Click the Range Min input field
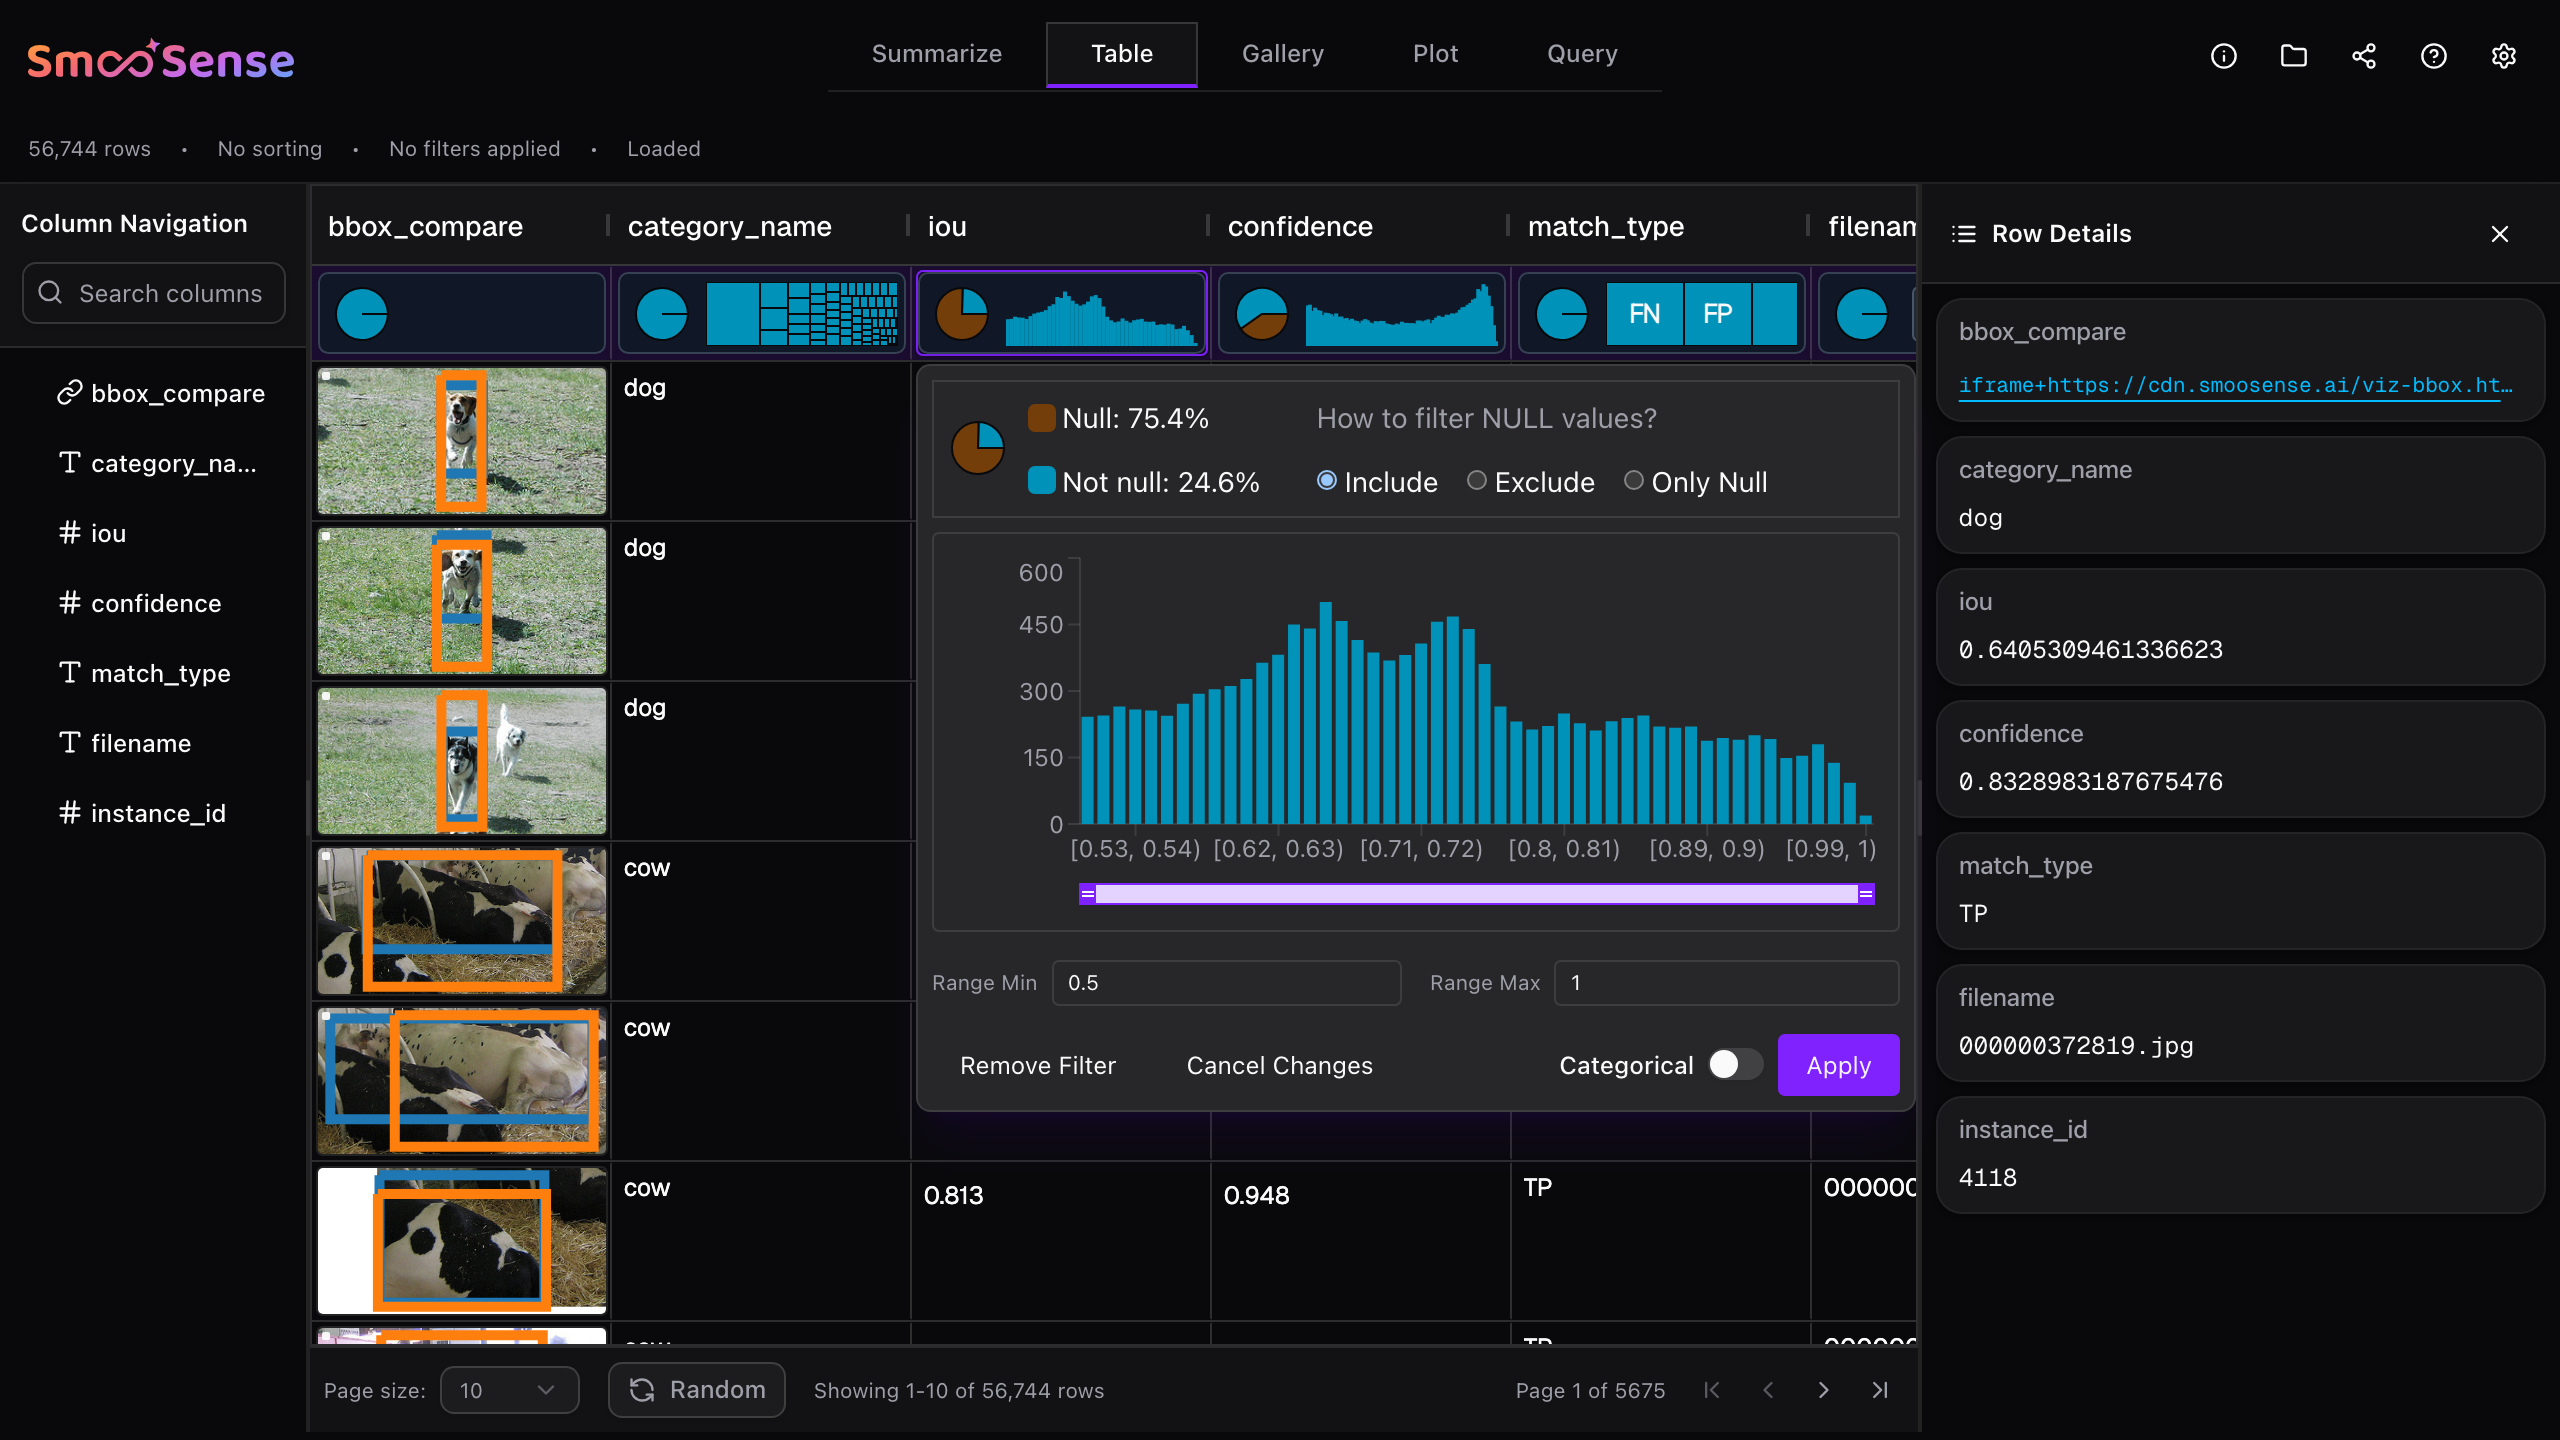2560x1440 pixels. [1225, 983]
